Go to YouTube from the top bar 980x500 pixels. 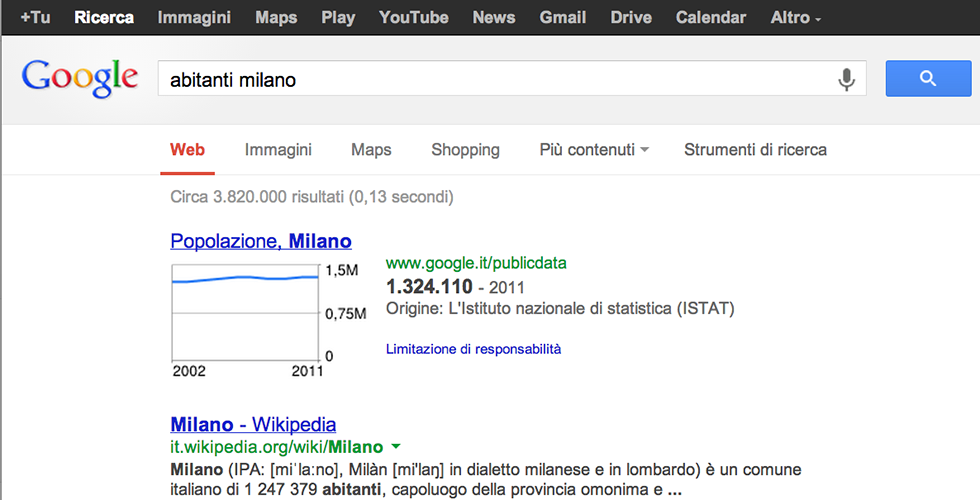[413, 17]
